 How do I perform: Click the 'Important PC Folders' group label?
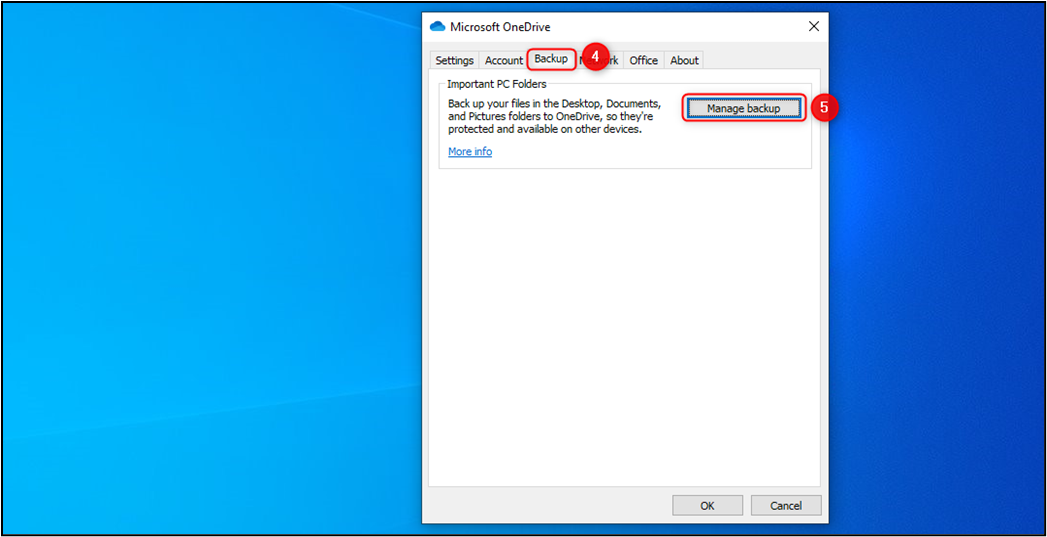click(497, 84)
